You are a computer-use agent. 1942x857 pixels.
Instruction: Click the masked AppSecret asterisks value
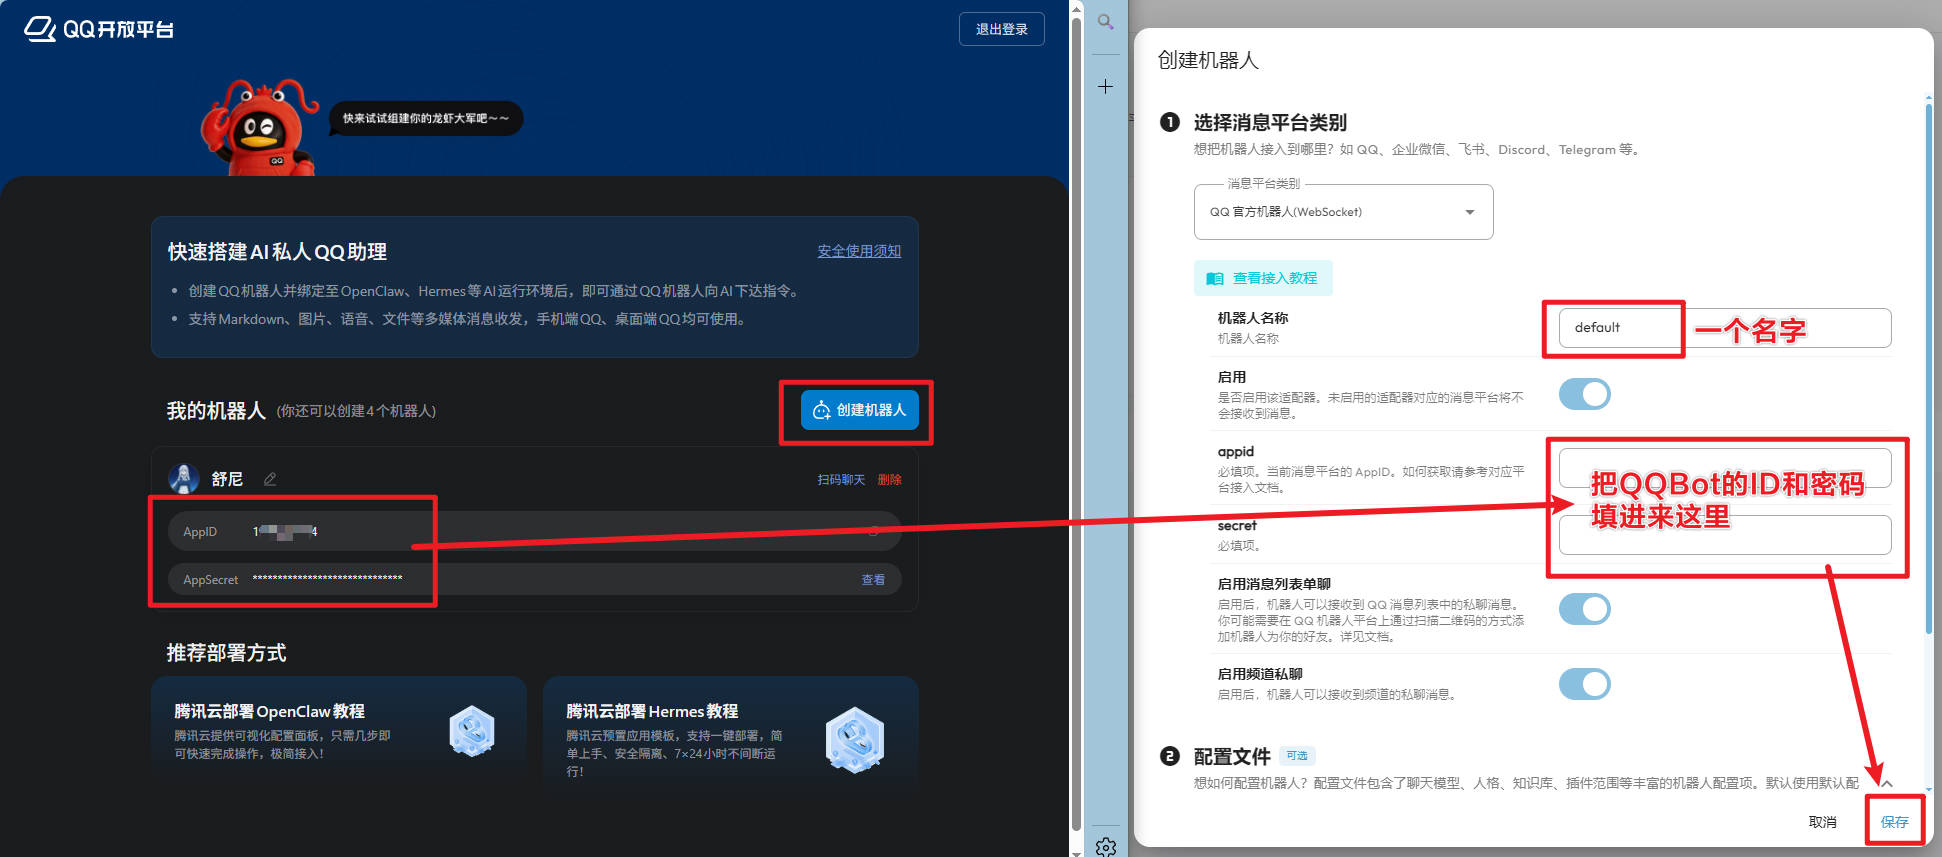click(327, 579)
